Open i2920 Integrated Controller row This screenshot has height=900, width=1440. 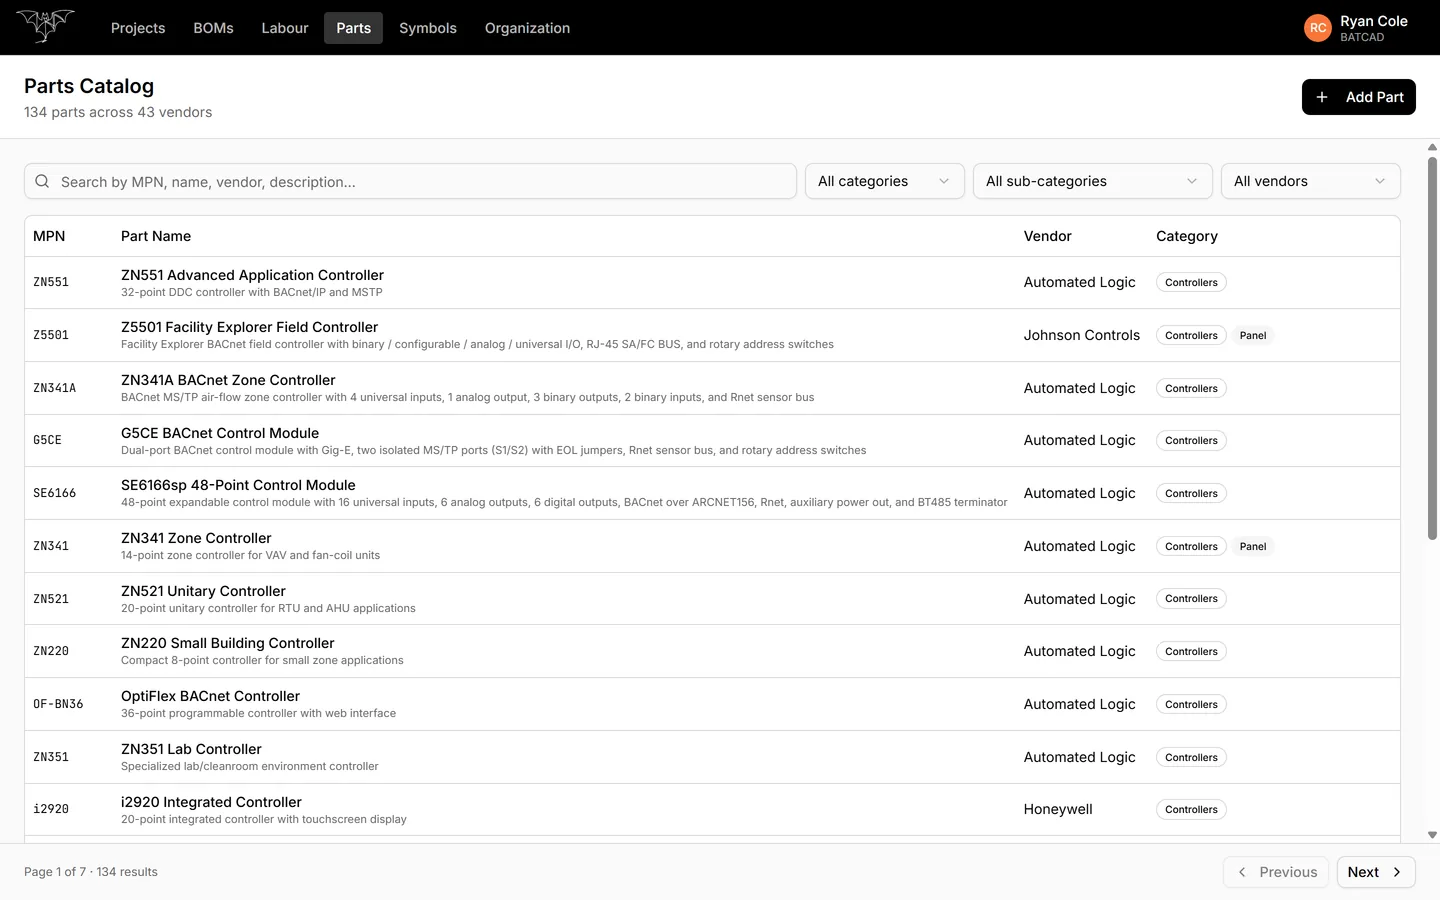712,810
